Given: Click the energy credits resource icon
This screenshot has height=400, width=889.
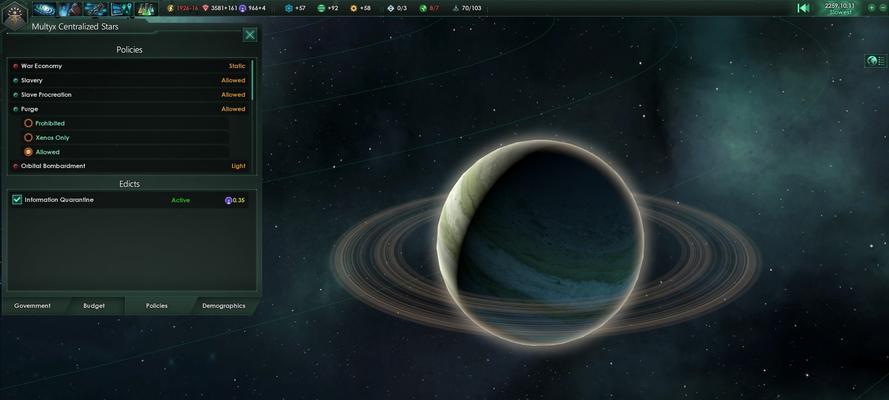Looking at the screenshot, I should 171,8.
